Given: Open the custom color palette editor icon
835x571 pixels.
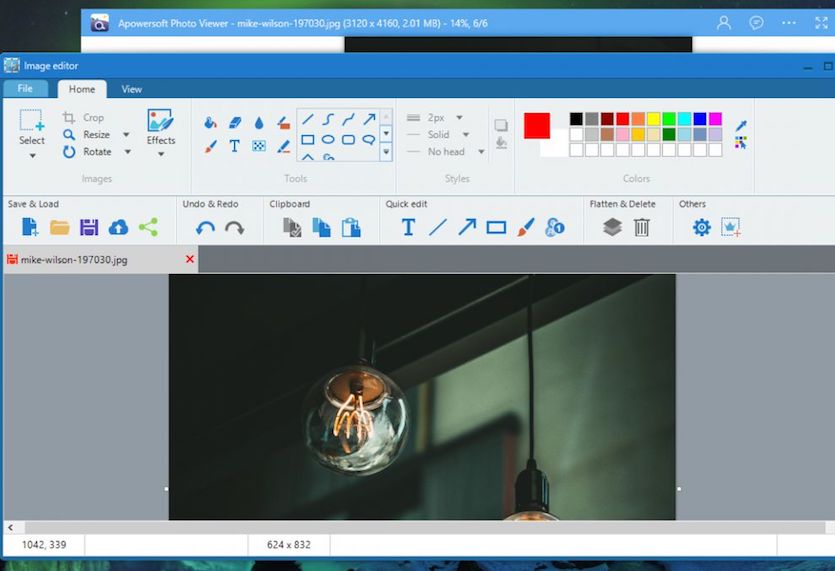Looking at the screenshot, I should click(741, 143).
